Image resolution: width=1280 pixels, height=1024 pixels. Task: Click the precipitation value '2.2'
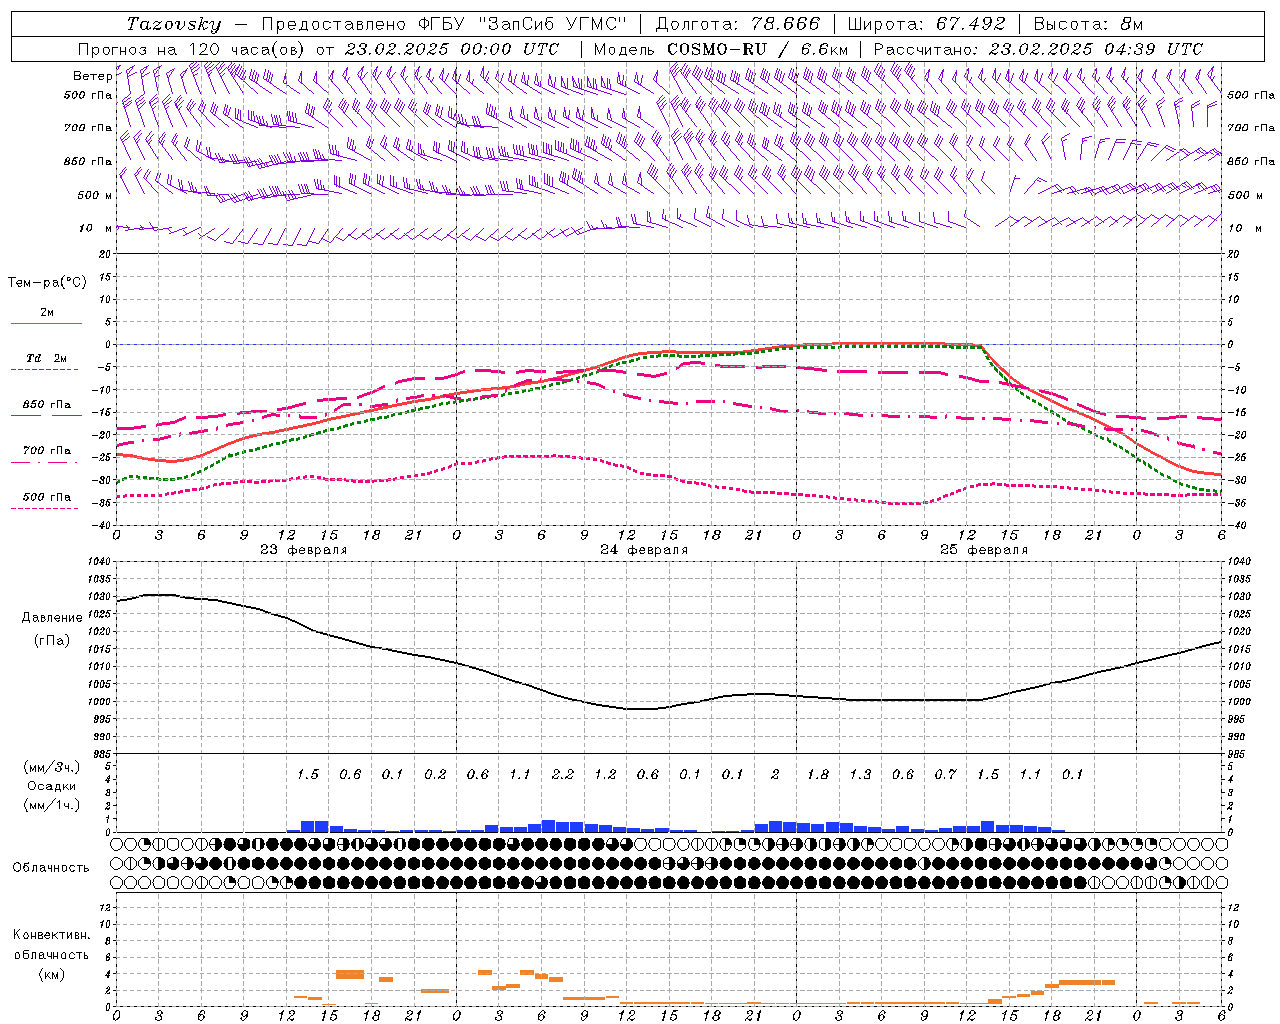563,774
